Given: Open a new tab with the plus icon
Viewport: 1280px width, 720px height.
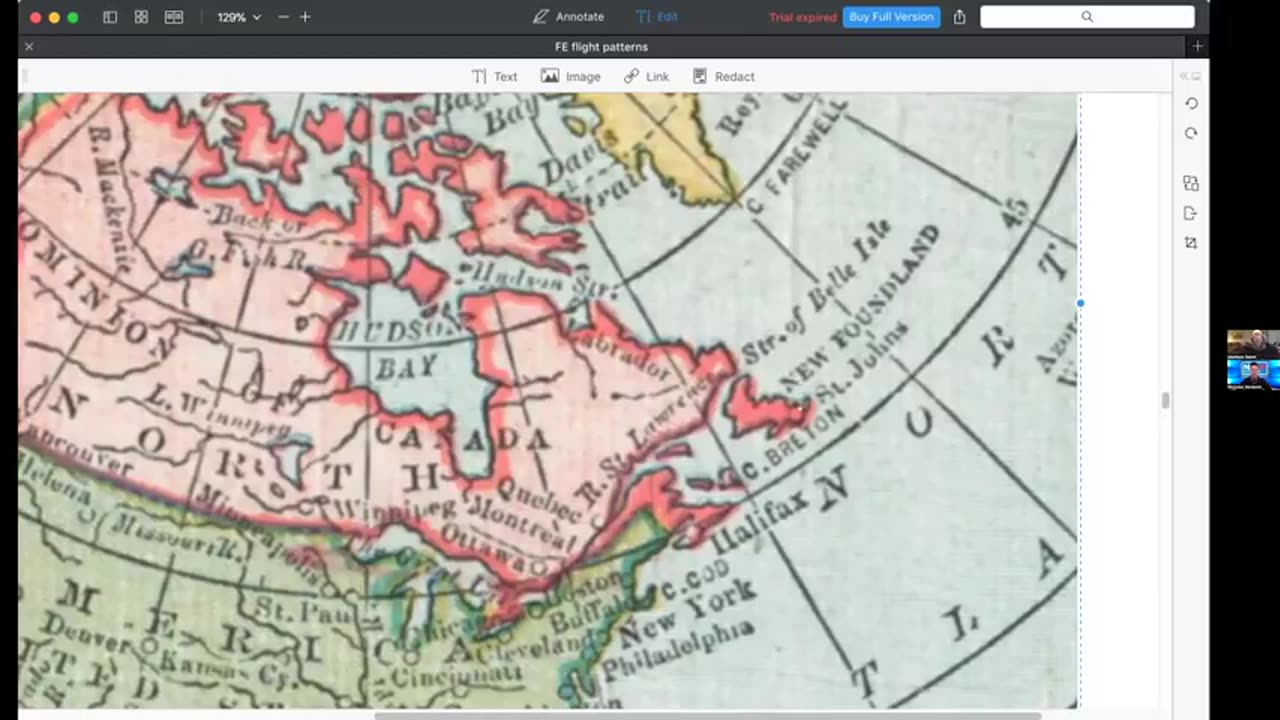Looking at the screenshot, I should pyautogui.click(x=1197, y=47).
